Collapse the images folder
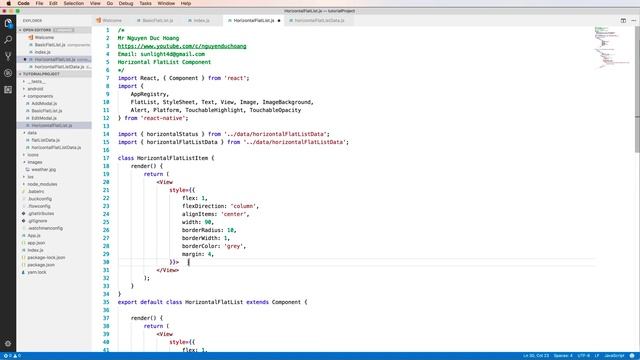The height and width of the screenshot is (360, 640). pyautogui.click(x=35, y=162)
